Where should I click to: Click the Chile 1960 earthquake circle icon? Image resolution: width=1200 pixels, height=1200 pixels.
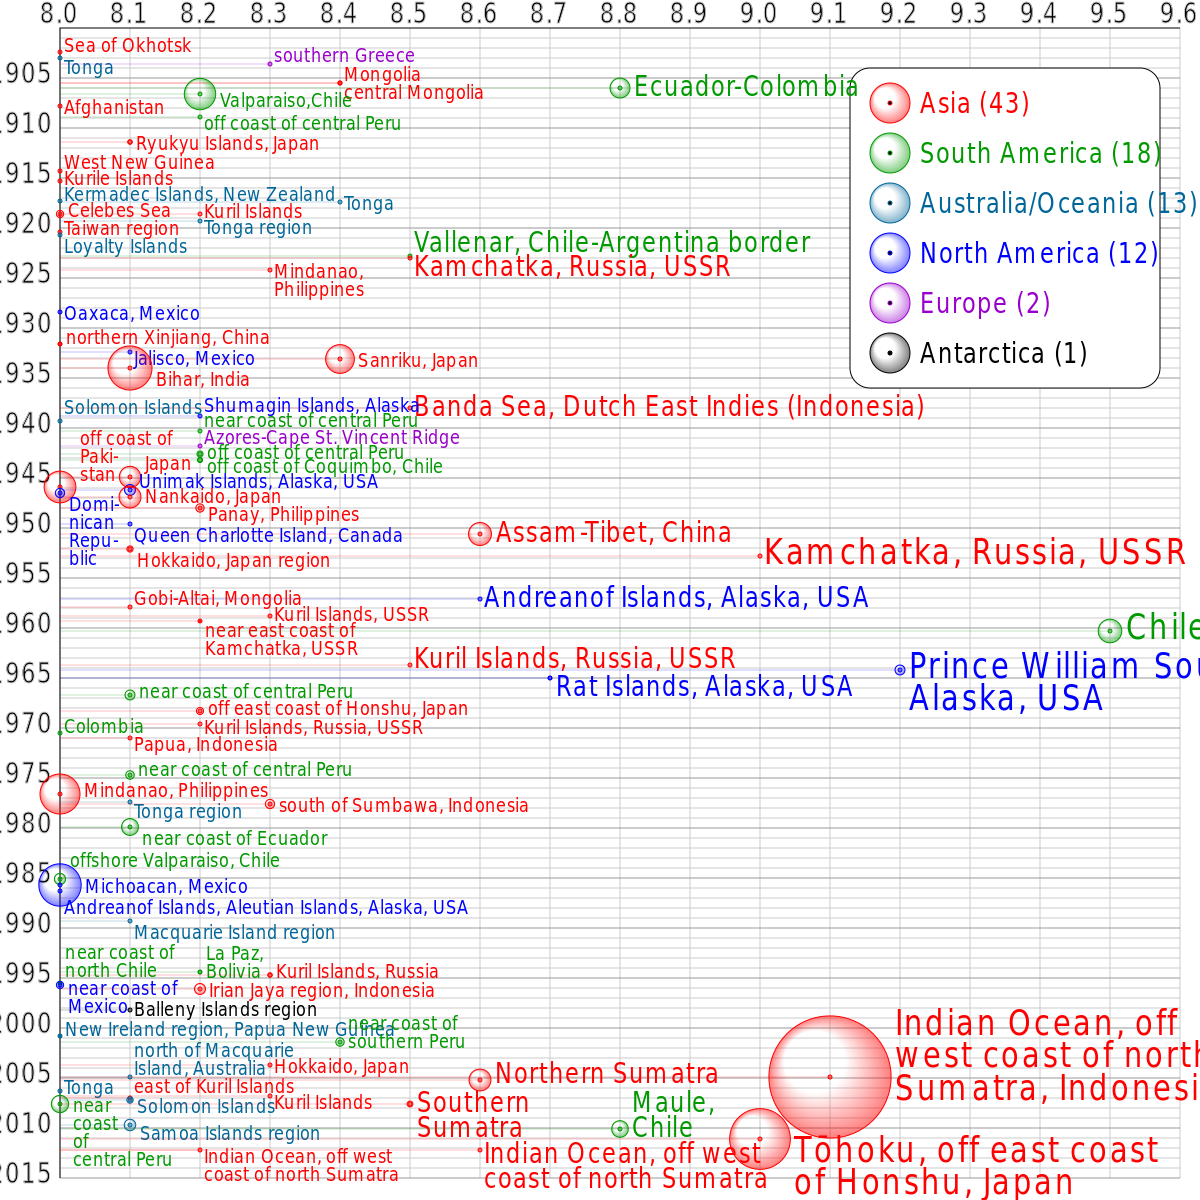[1110, 630]
